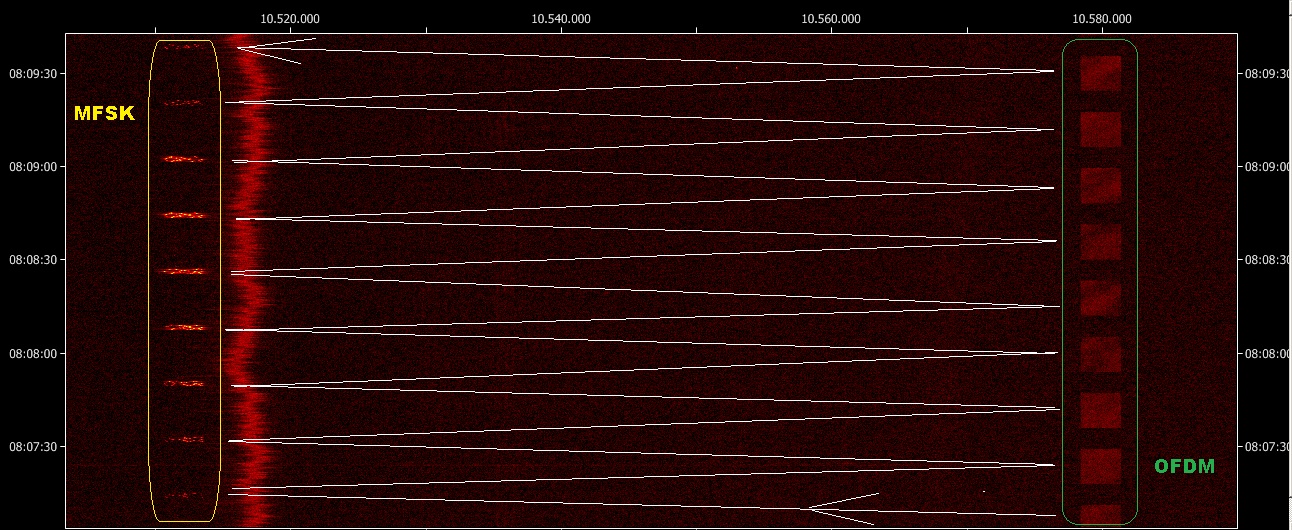Click the 10.560.000 frequency label

pyautogui.click(x=832, y=18)
